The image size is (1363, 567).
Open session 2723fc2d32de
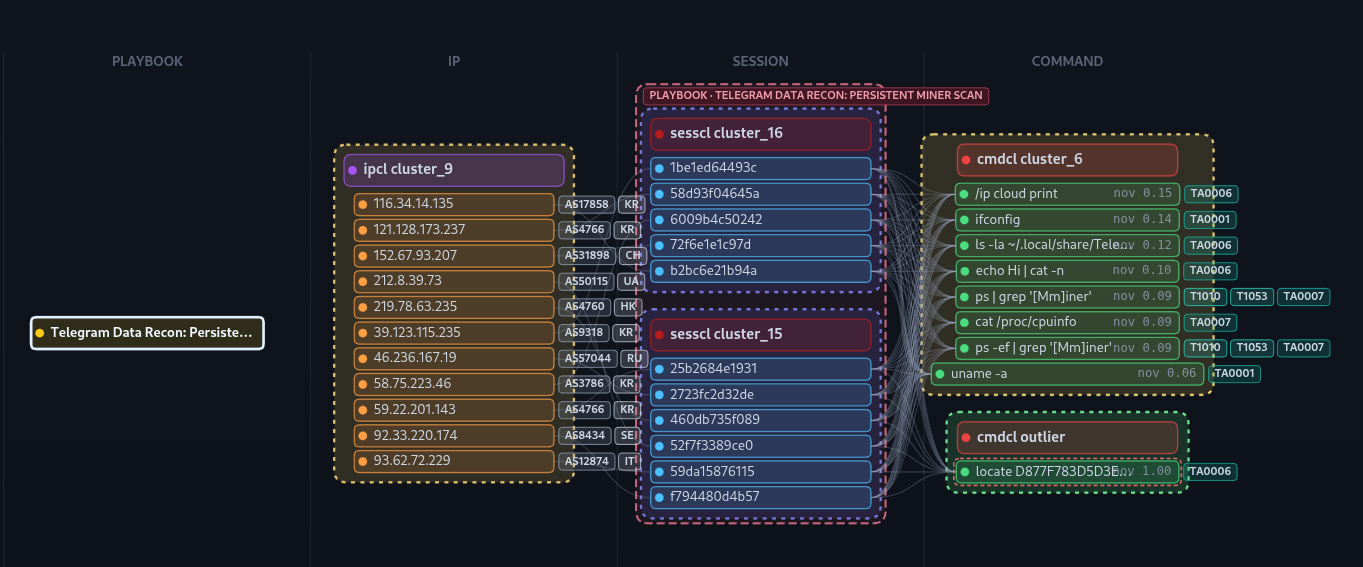point(761,394)
